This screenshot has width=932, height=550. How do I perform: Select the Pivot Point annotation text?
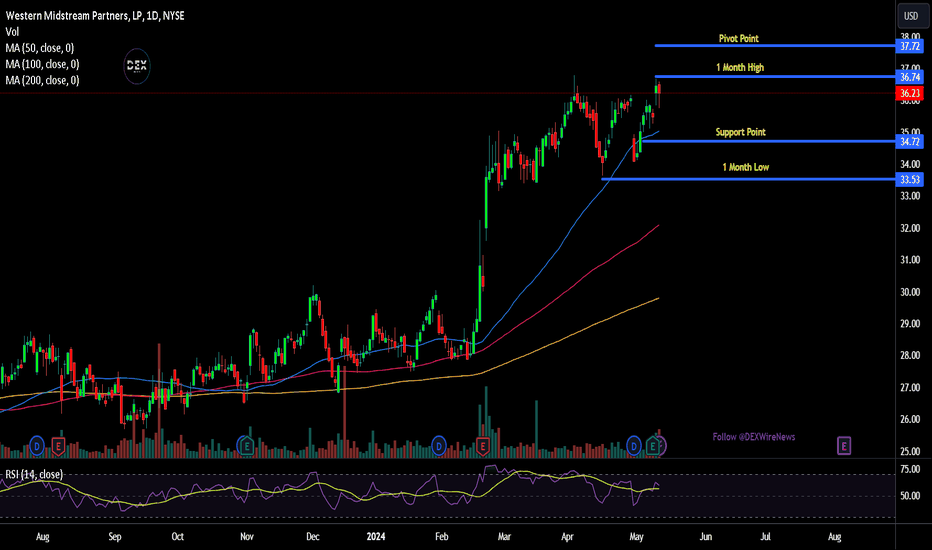pos(739,39)
